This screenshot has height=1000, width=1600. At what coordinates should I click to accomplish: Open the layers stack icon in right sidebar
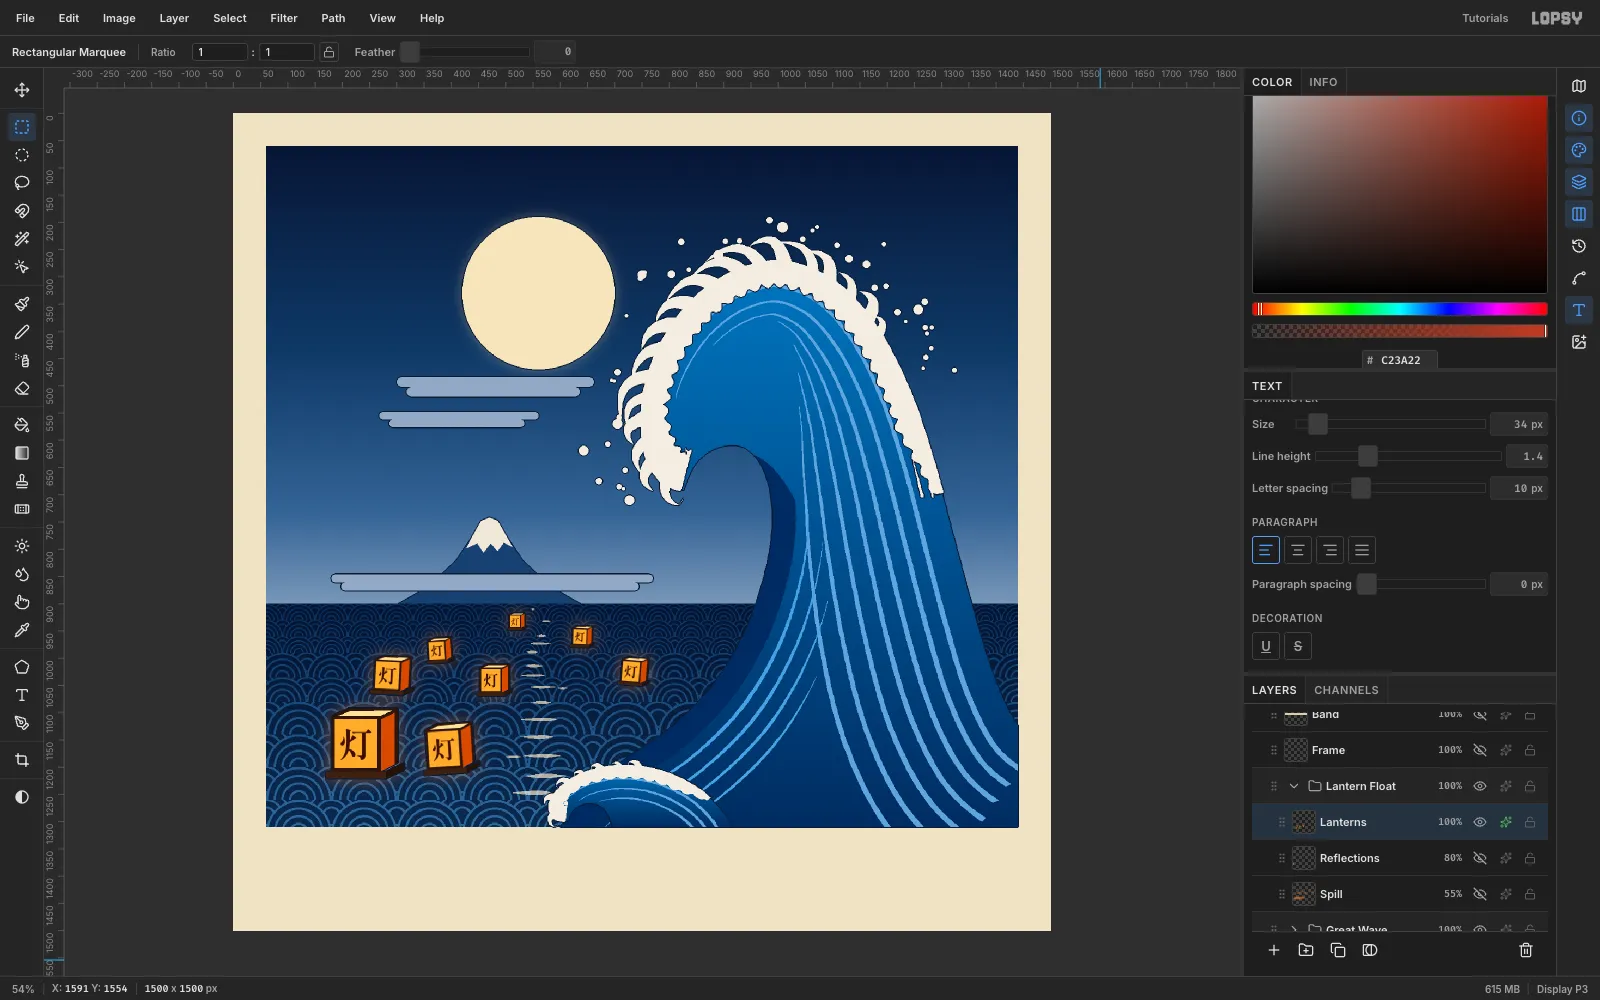[1579, 182]
